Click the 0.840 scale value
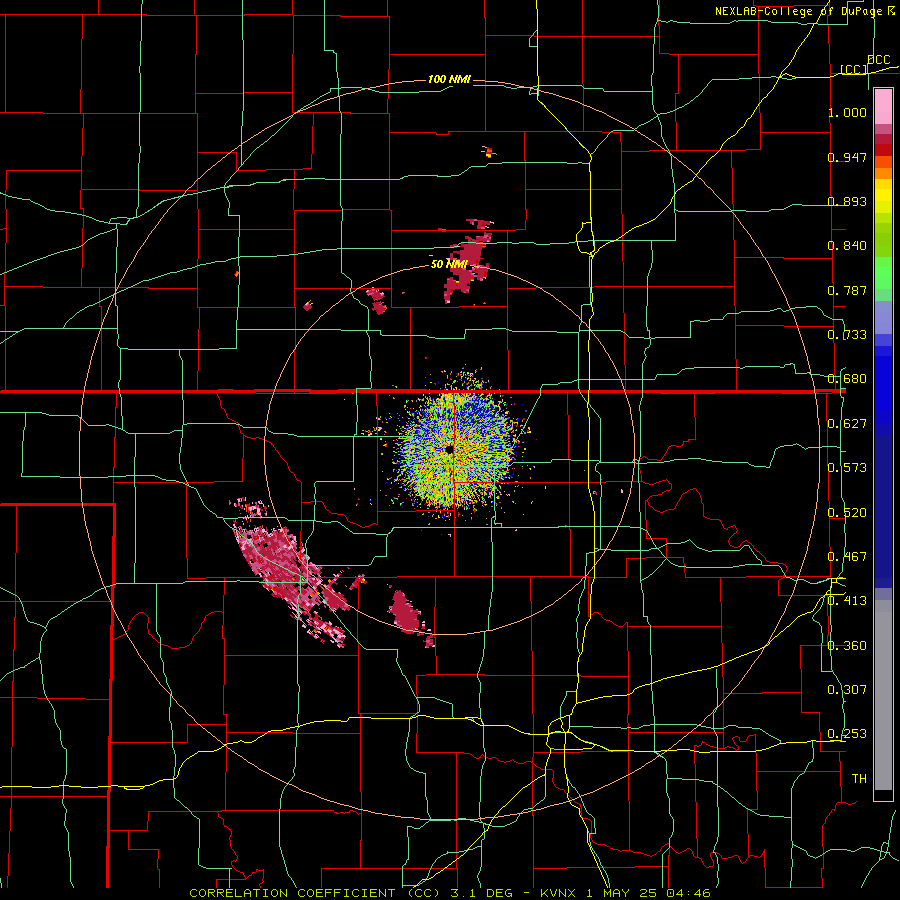The image size is (900, 900). tap(847, 246)
